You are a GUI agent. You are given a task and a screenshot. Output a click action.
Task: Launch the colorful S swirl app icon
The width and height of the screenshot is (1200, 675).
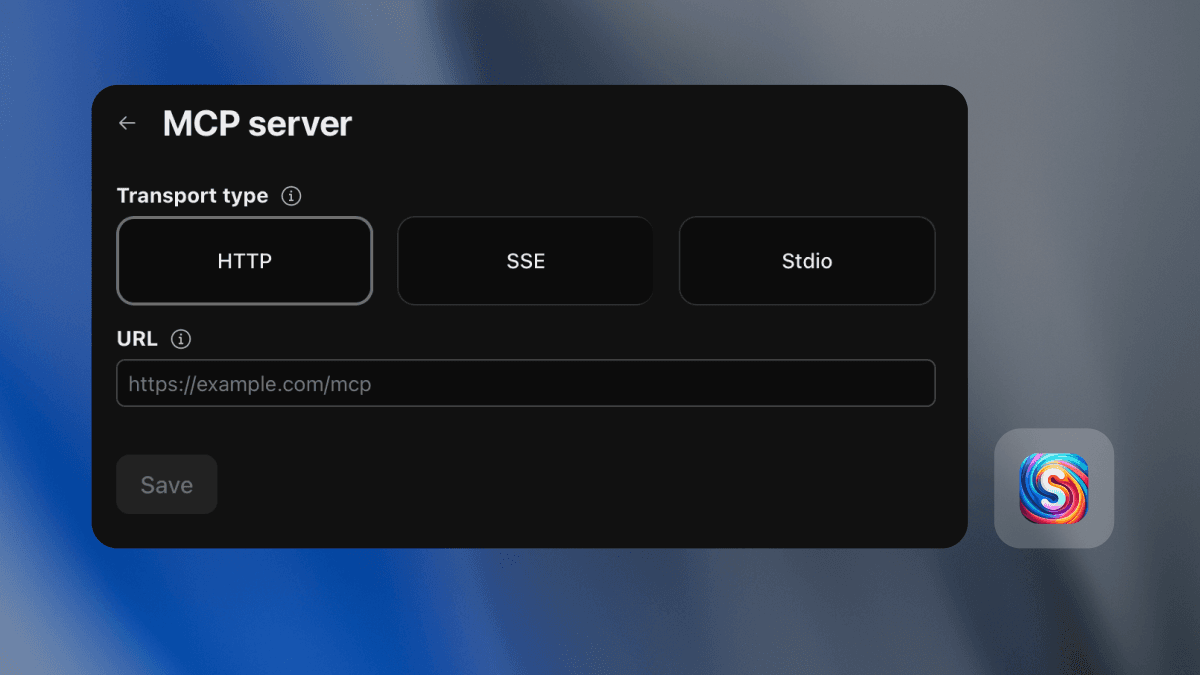[1054, 489]
